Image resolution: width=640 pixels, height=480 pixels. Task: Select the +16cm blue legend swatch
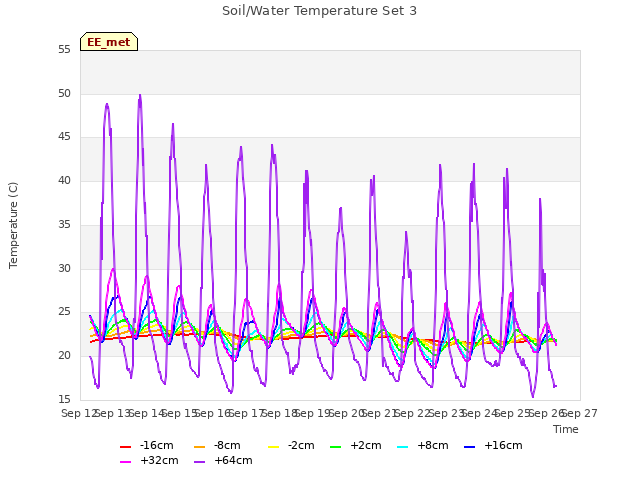470,447
